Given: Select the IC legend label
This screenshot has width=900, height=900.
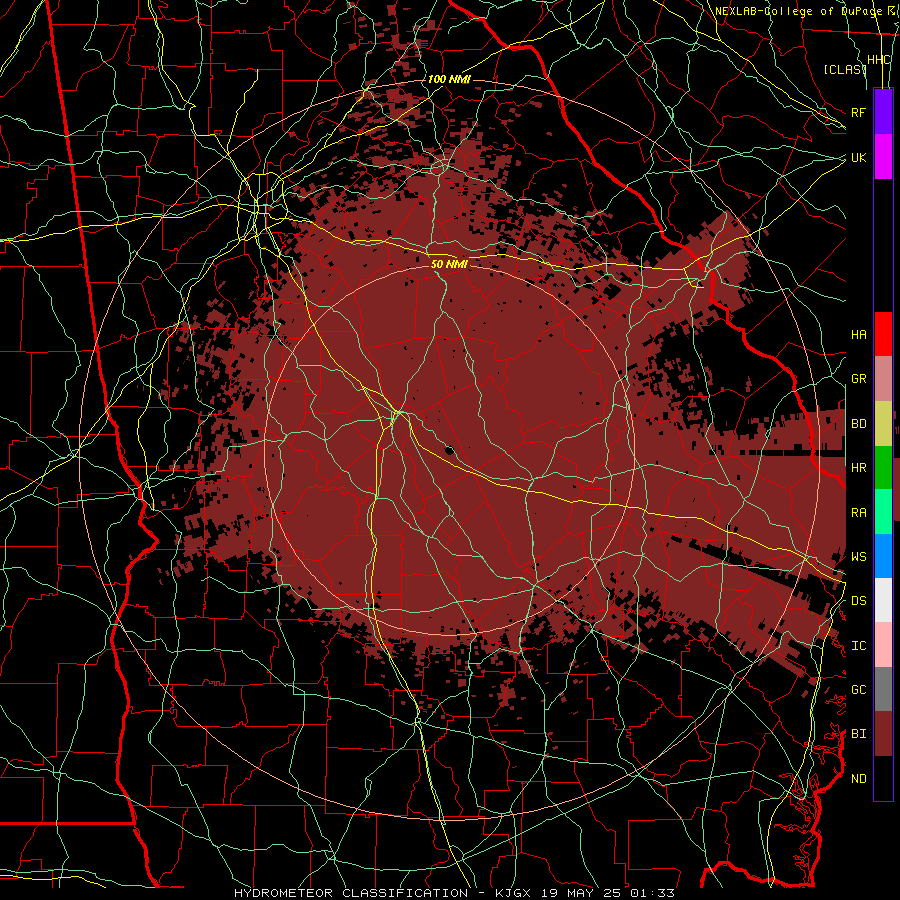Looking at the screenshot, I should pyautogui.click(x=858, y=646).
